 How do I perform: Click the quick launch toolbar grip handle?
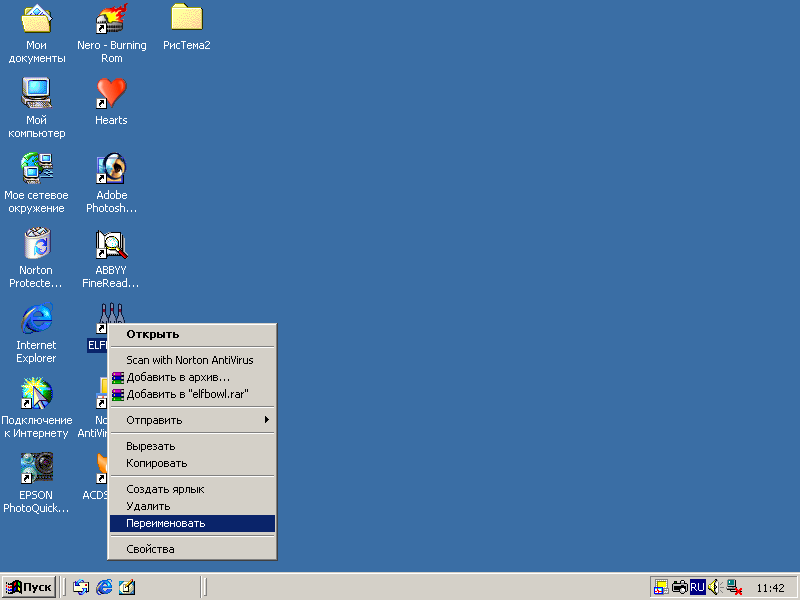click(64, 587)
